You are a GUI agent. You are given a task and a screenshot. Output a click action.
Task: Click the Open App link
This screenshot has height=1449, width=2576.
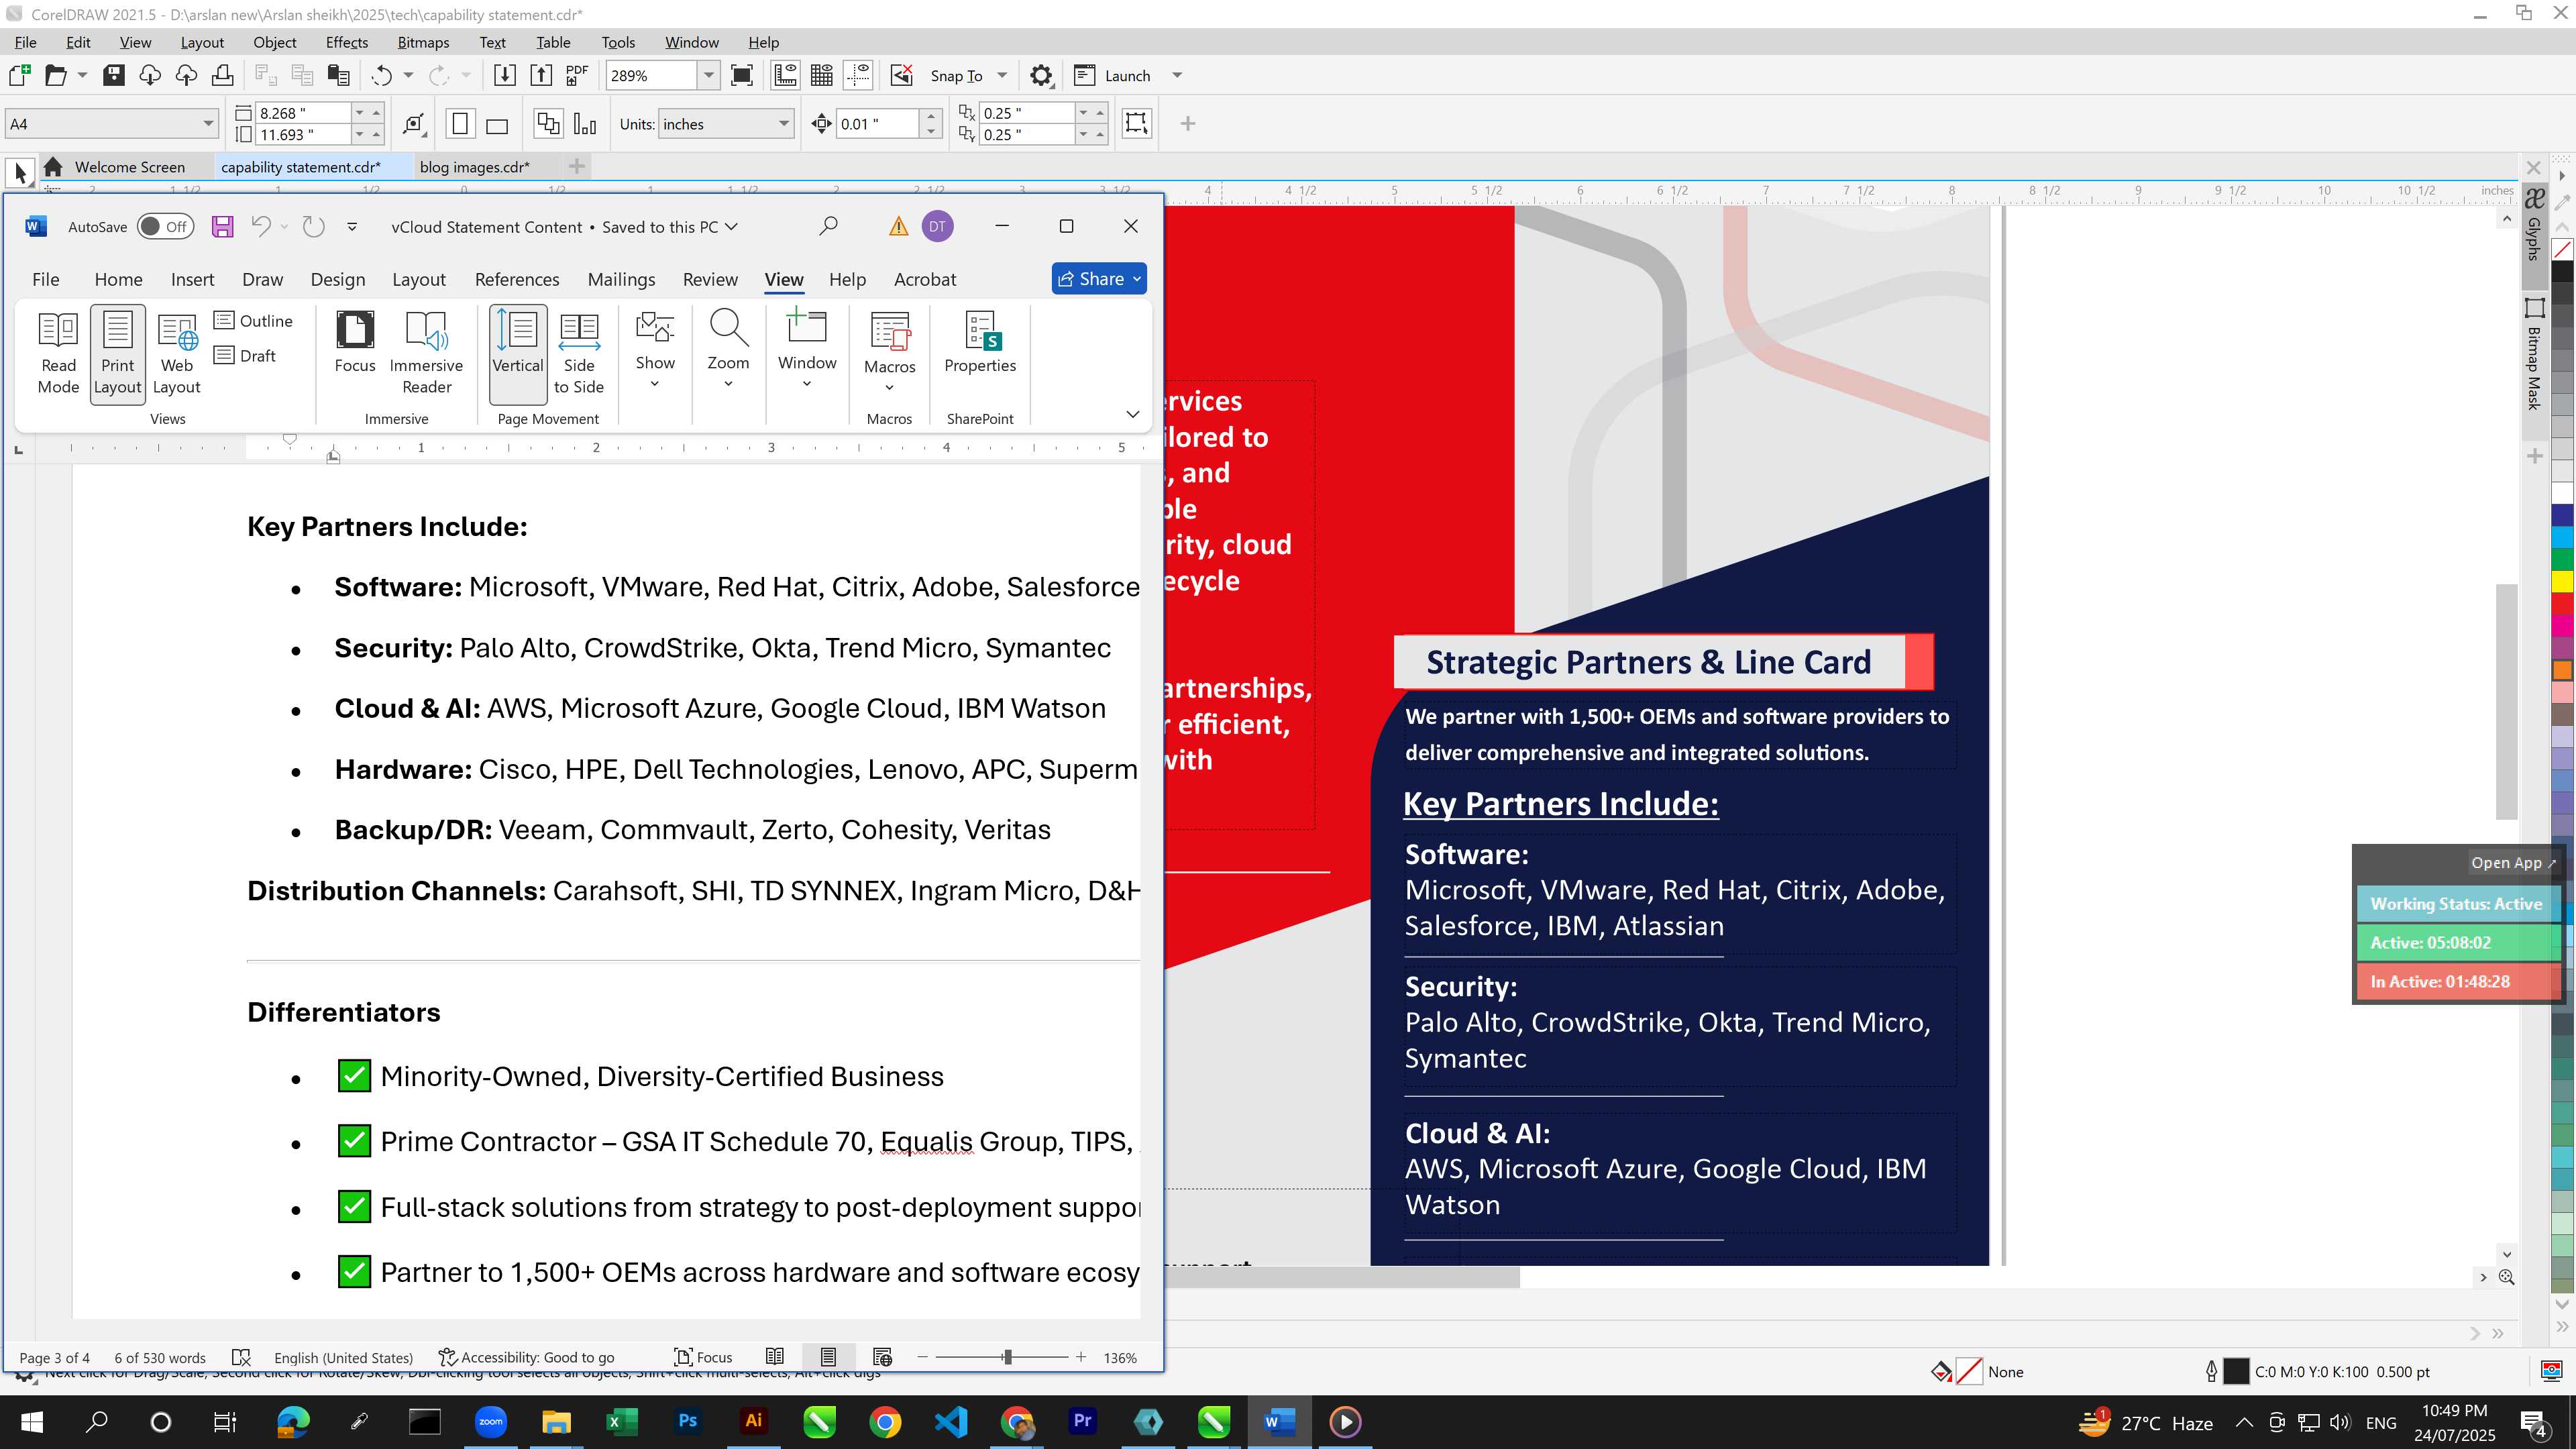click(2512, 862)
